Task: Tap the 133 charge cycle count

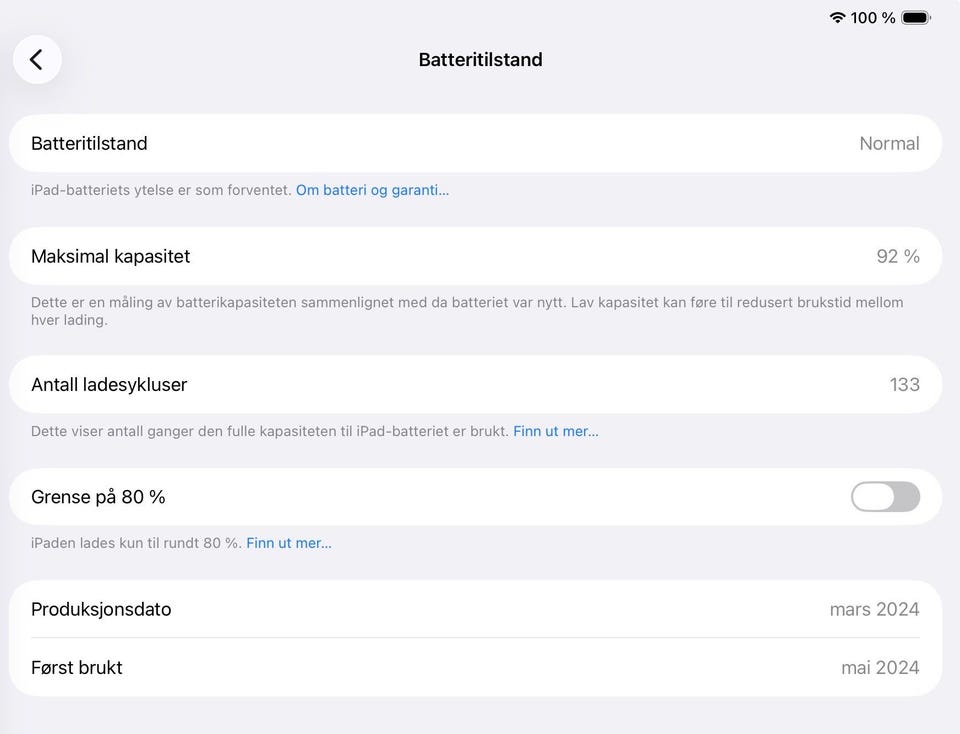Action: [x=904, y=384]
